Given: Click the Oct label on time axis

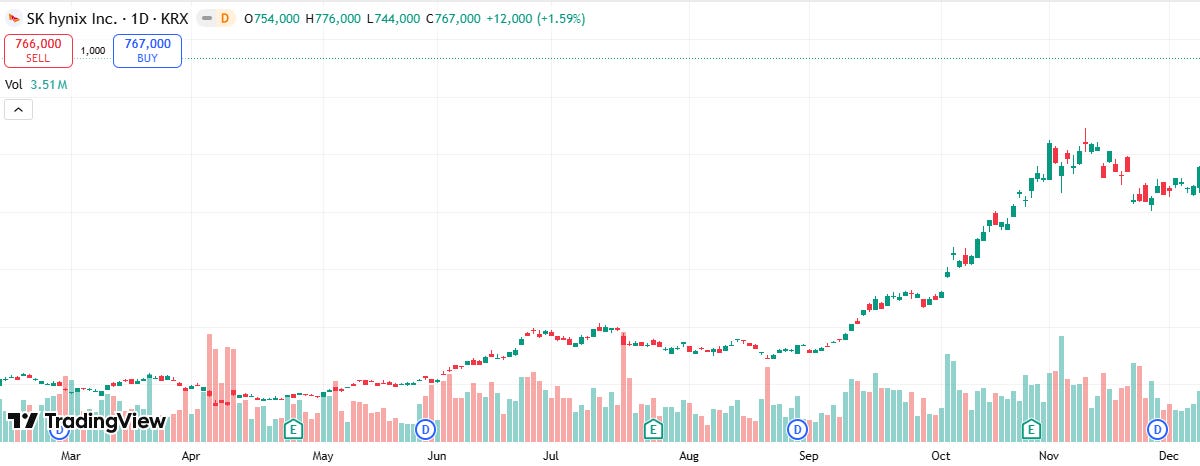Looking at the screenshot, I should click(940, 455).
